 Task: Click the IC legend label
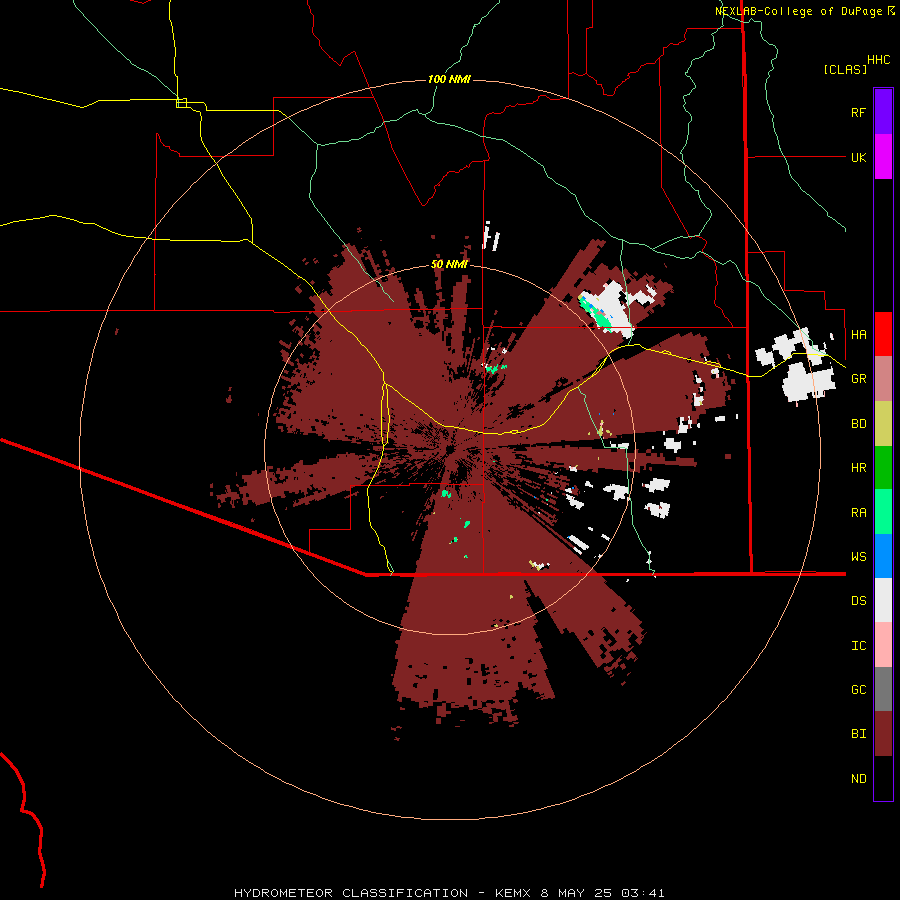[858, 646]
